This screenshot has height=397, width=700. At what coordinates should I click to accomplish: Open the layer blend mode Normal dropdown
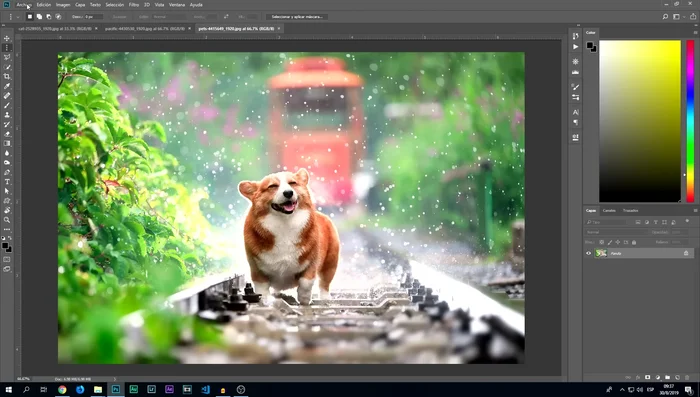point(616,232)
